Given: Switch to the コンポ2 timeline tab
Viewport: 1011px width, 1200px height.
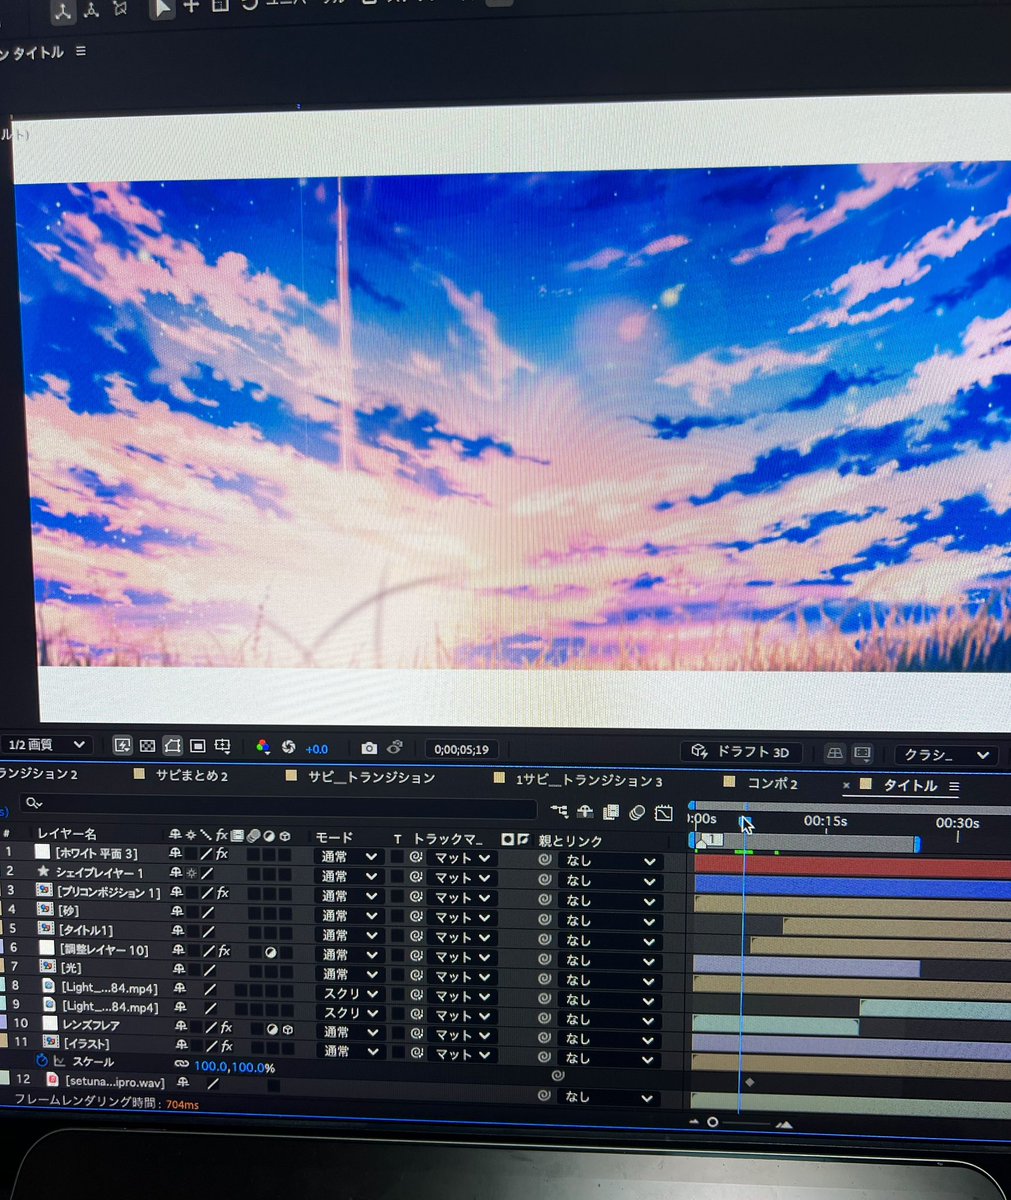Looking at the screenshot, I should [773, 783].
